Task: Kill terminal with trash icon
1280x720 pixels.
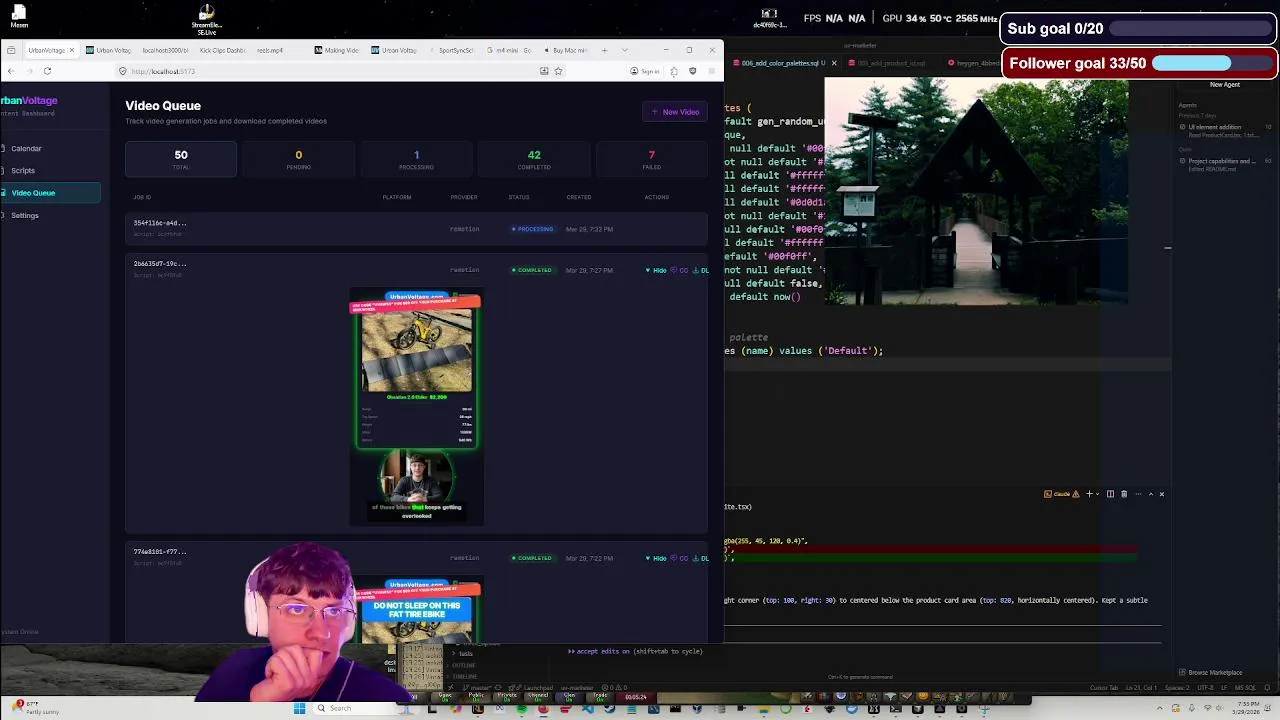Action: [x=1124, y=494]
